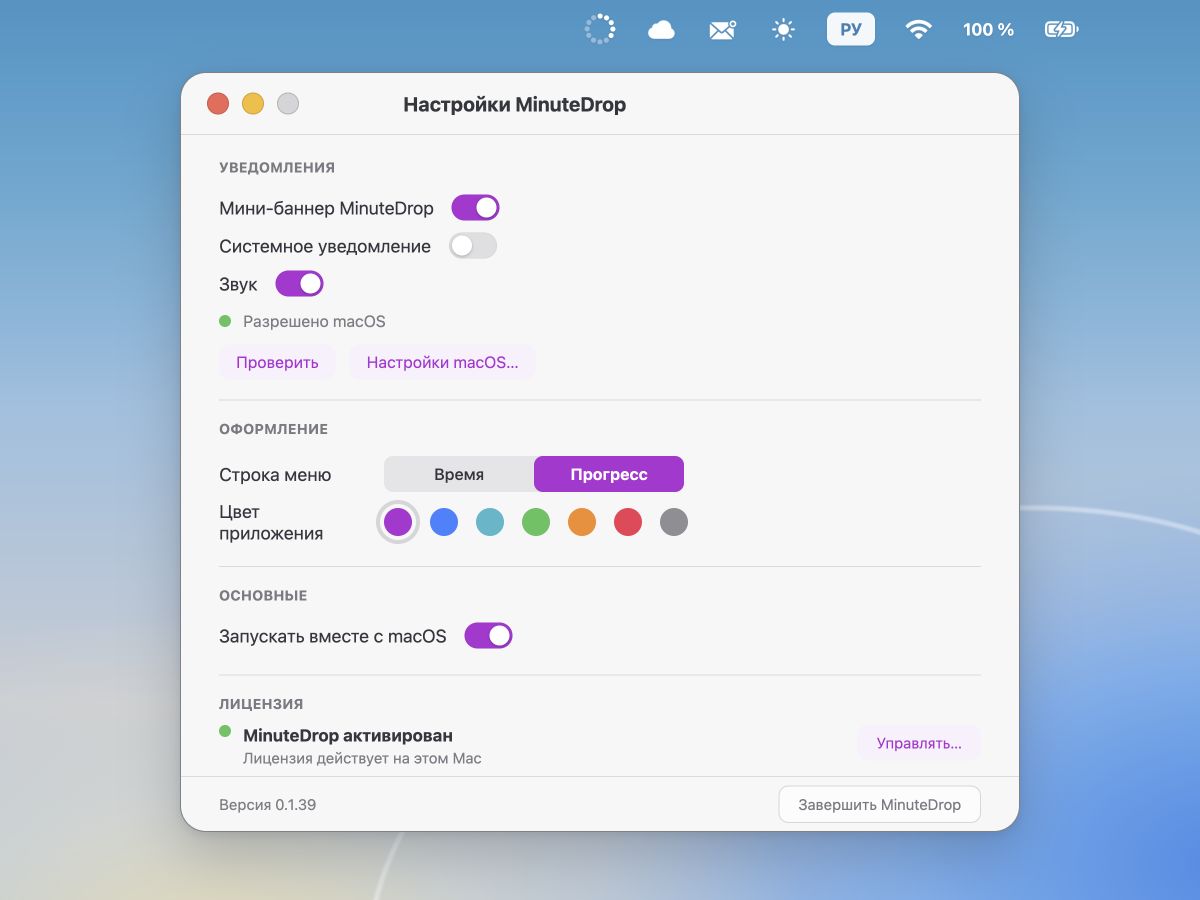Toggle the Запускать вместе с macOS switch
This screenshot has width=1200, height=900.
coord(488,636)
